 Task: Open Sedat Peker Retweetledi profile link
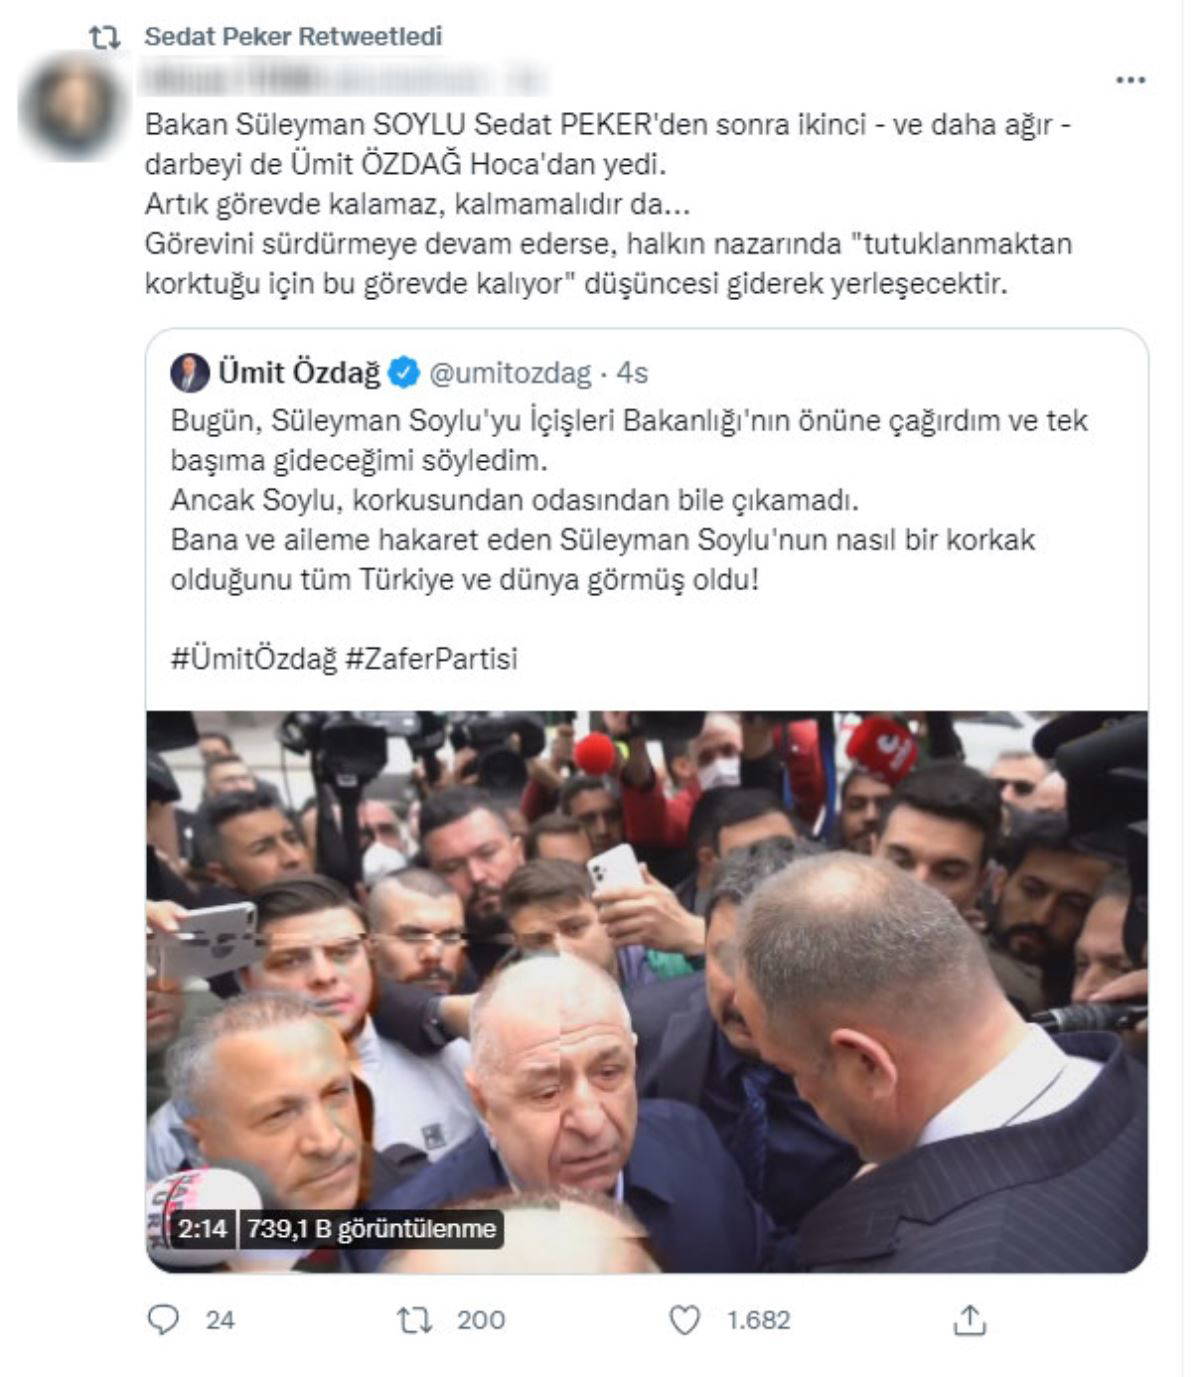pyautogui.click(x=293, y=37)
